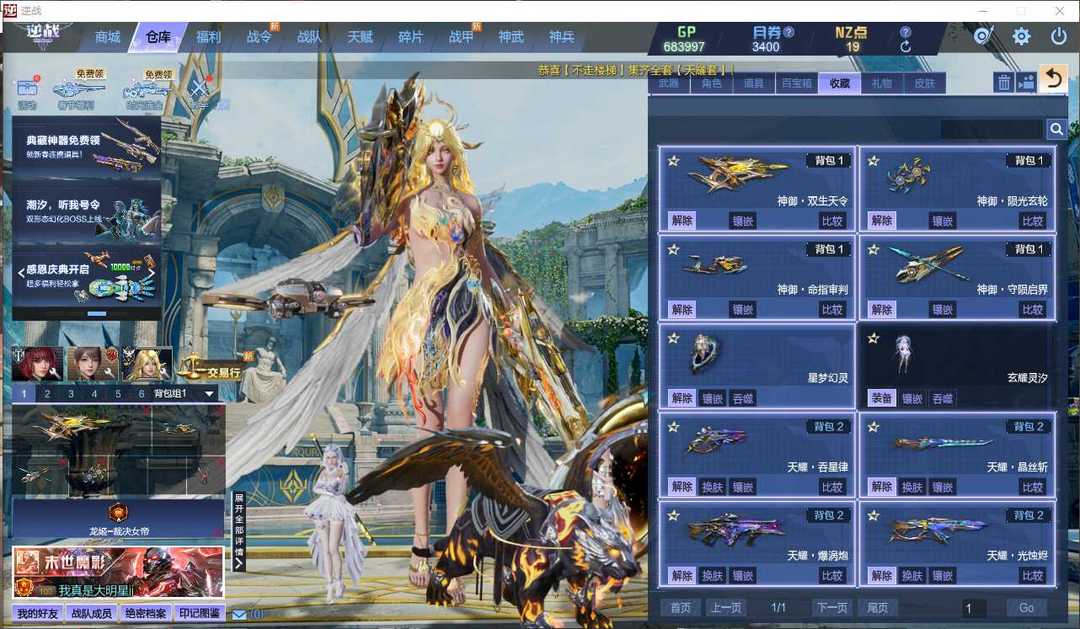Toggle favorite star on 神御·双生天令
The width and height of the screenshot is (1080, 629).
coord(673,160)
